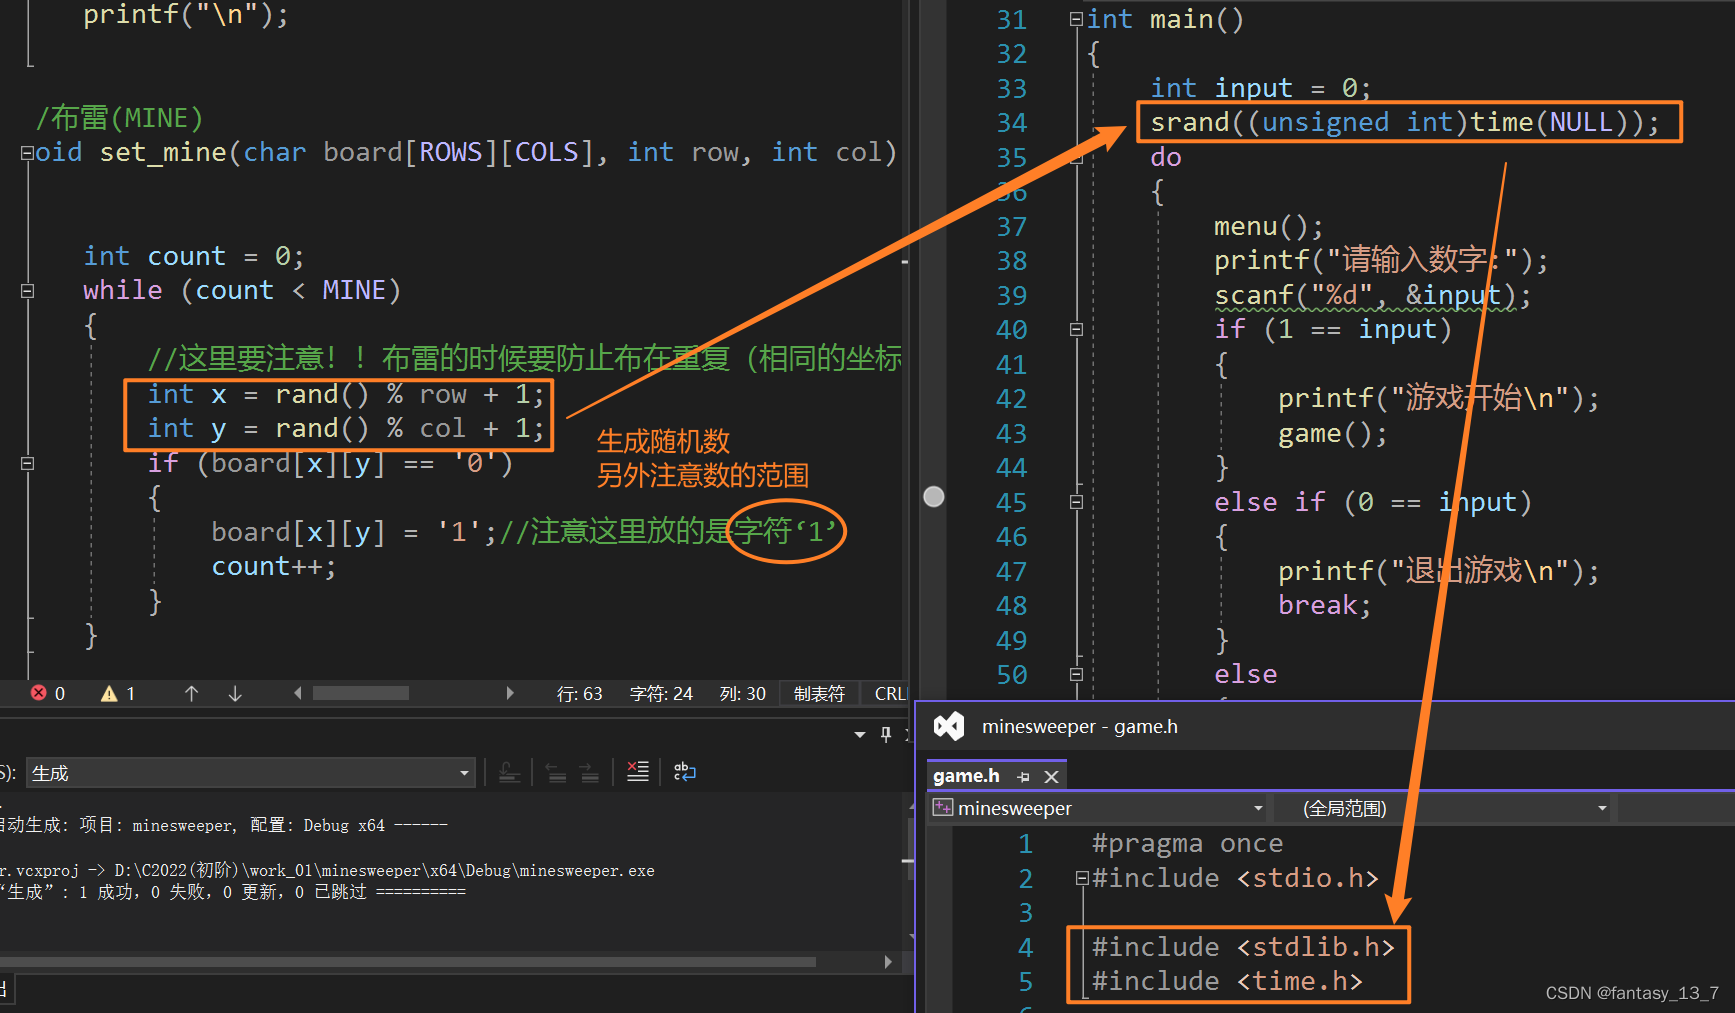1735x1013 pixels.
Task: Collapse the else block at line 50
Action: tap(1076, 674)
